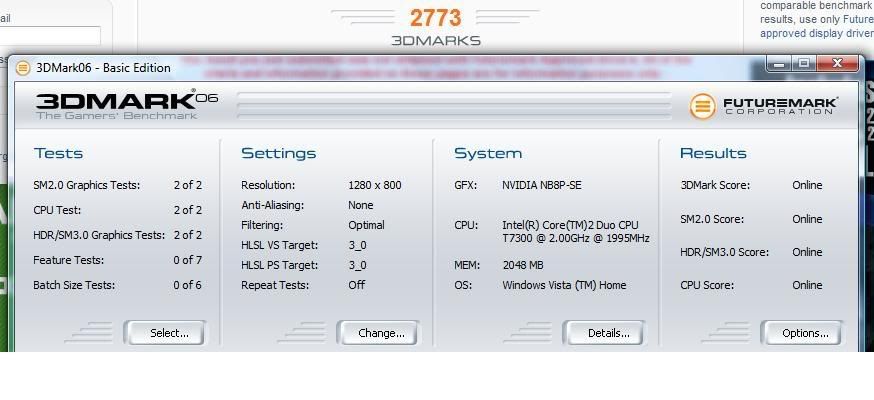874x400 pixels.
Task: Click the 1280 x 800 resolution value
Action: pyautogui.click(x=375, y=186)
